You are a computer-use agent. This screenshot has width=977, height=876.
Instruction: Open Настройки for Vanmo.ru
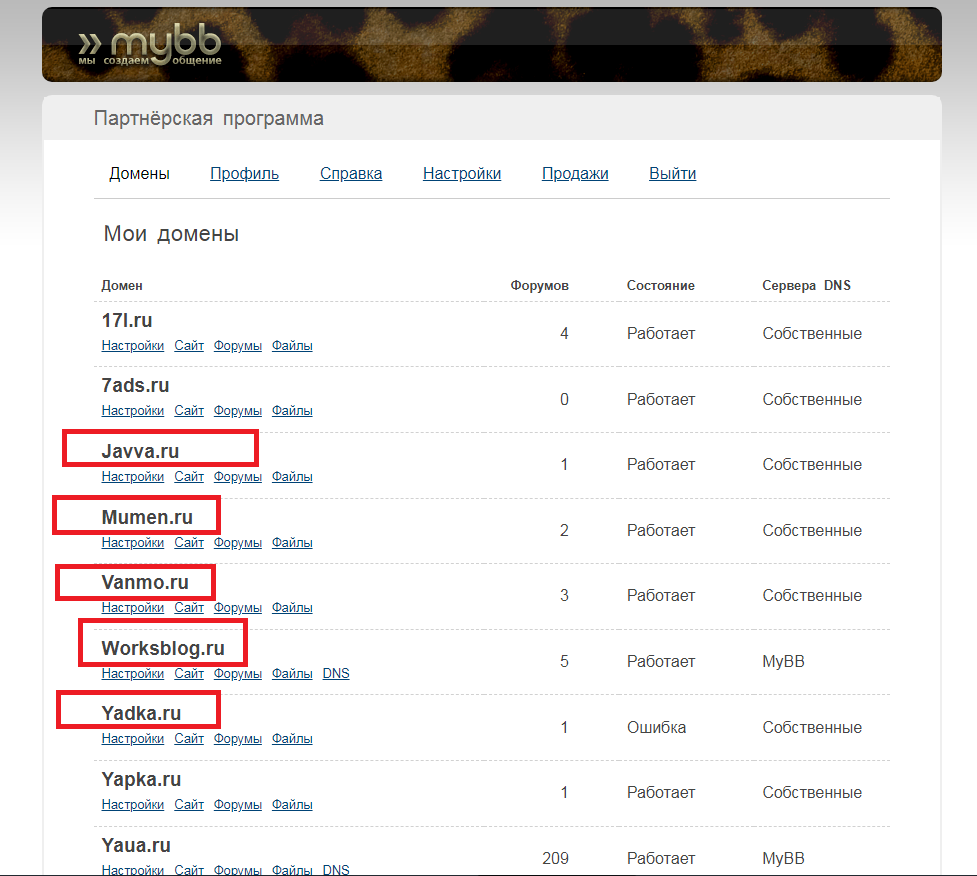coord(133,608)
